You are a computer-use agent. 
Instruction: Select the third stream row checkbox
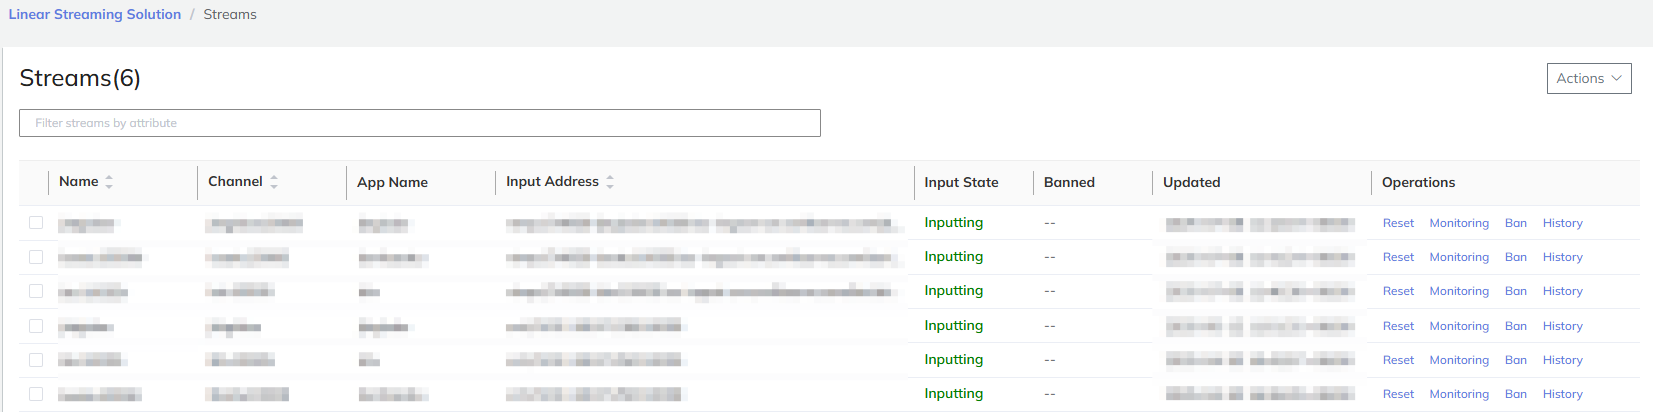(x=36, y=291)
